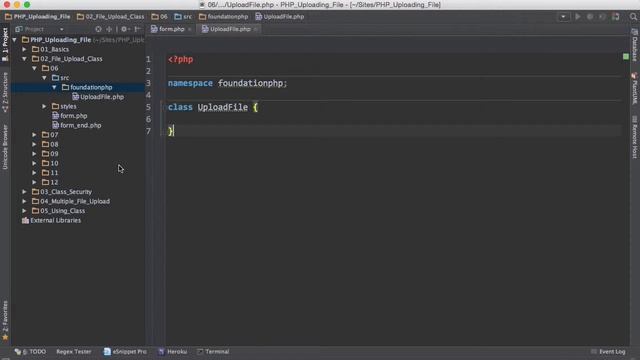The image size is (640, 360).
Task: Collapse the 02_File_Upload_Class folder arrow
Action: point(24,59)
